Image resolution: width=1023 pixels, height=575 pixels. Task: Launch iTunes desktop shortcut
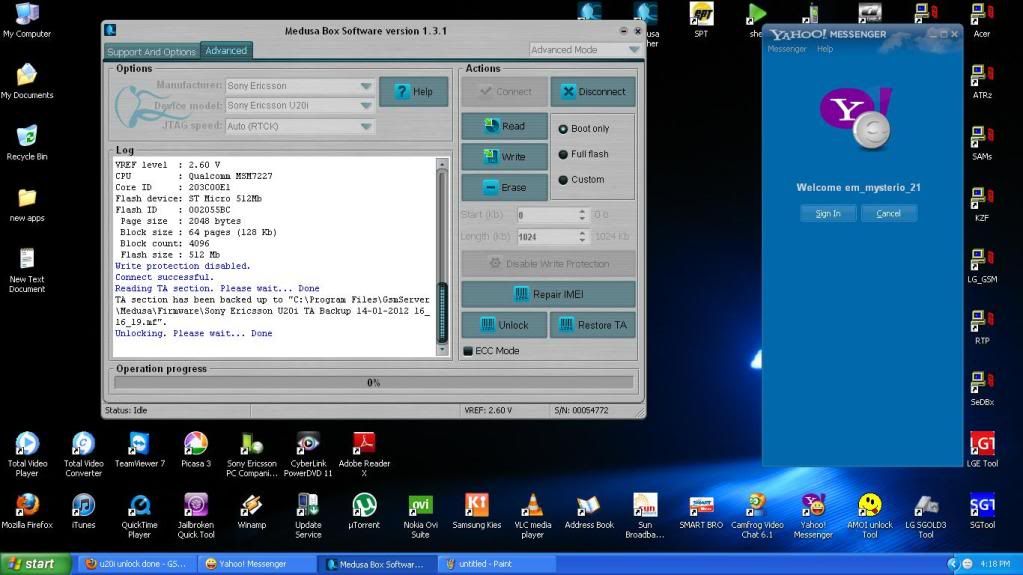click(84, 511)
